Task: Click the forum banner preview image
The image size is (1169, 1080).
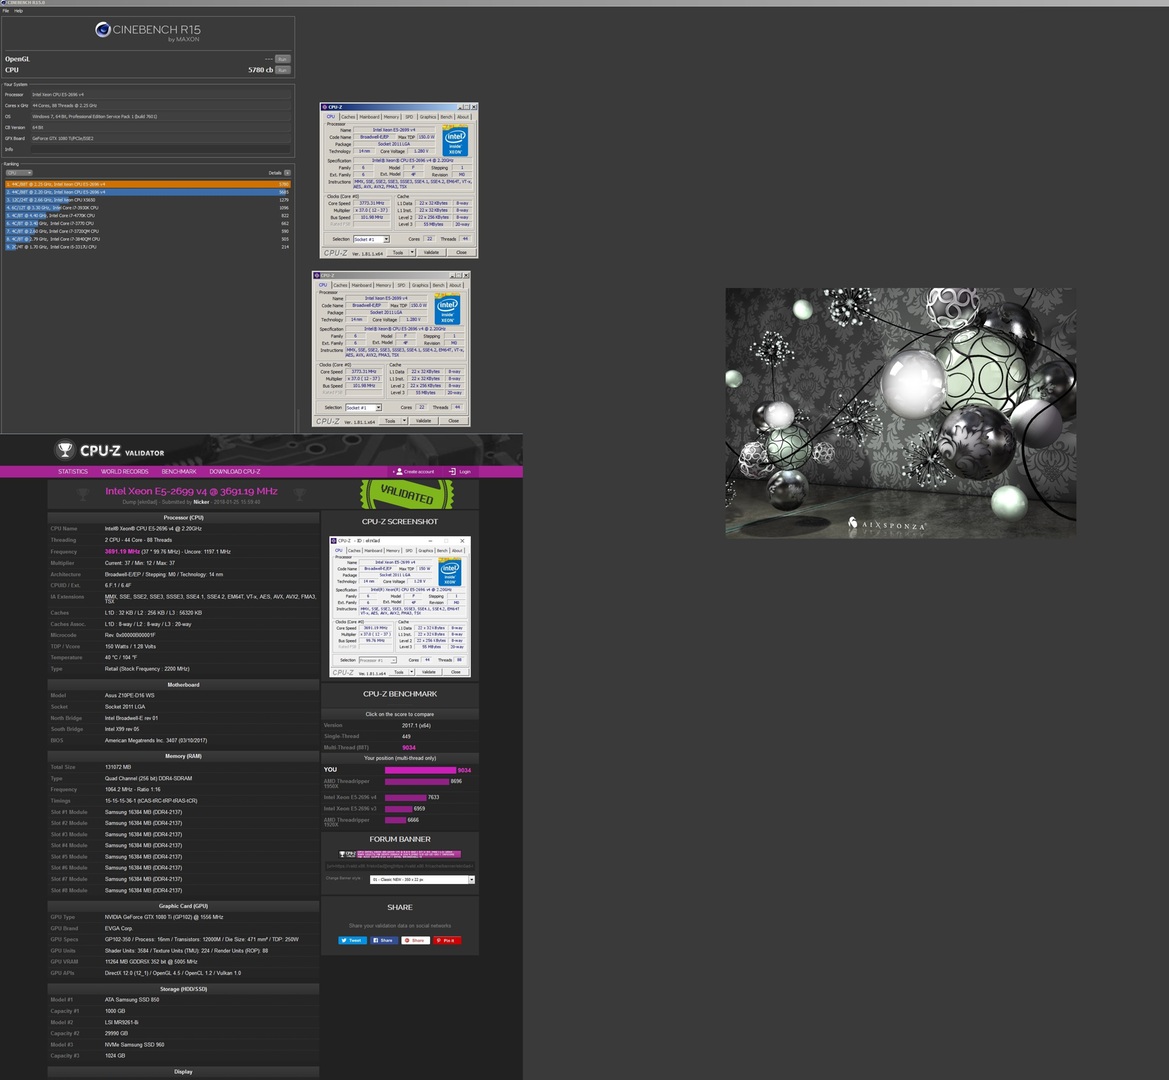Action: [400, 854]
